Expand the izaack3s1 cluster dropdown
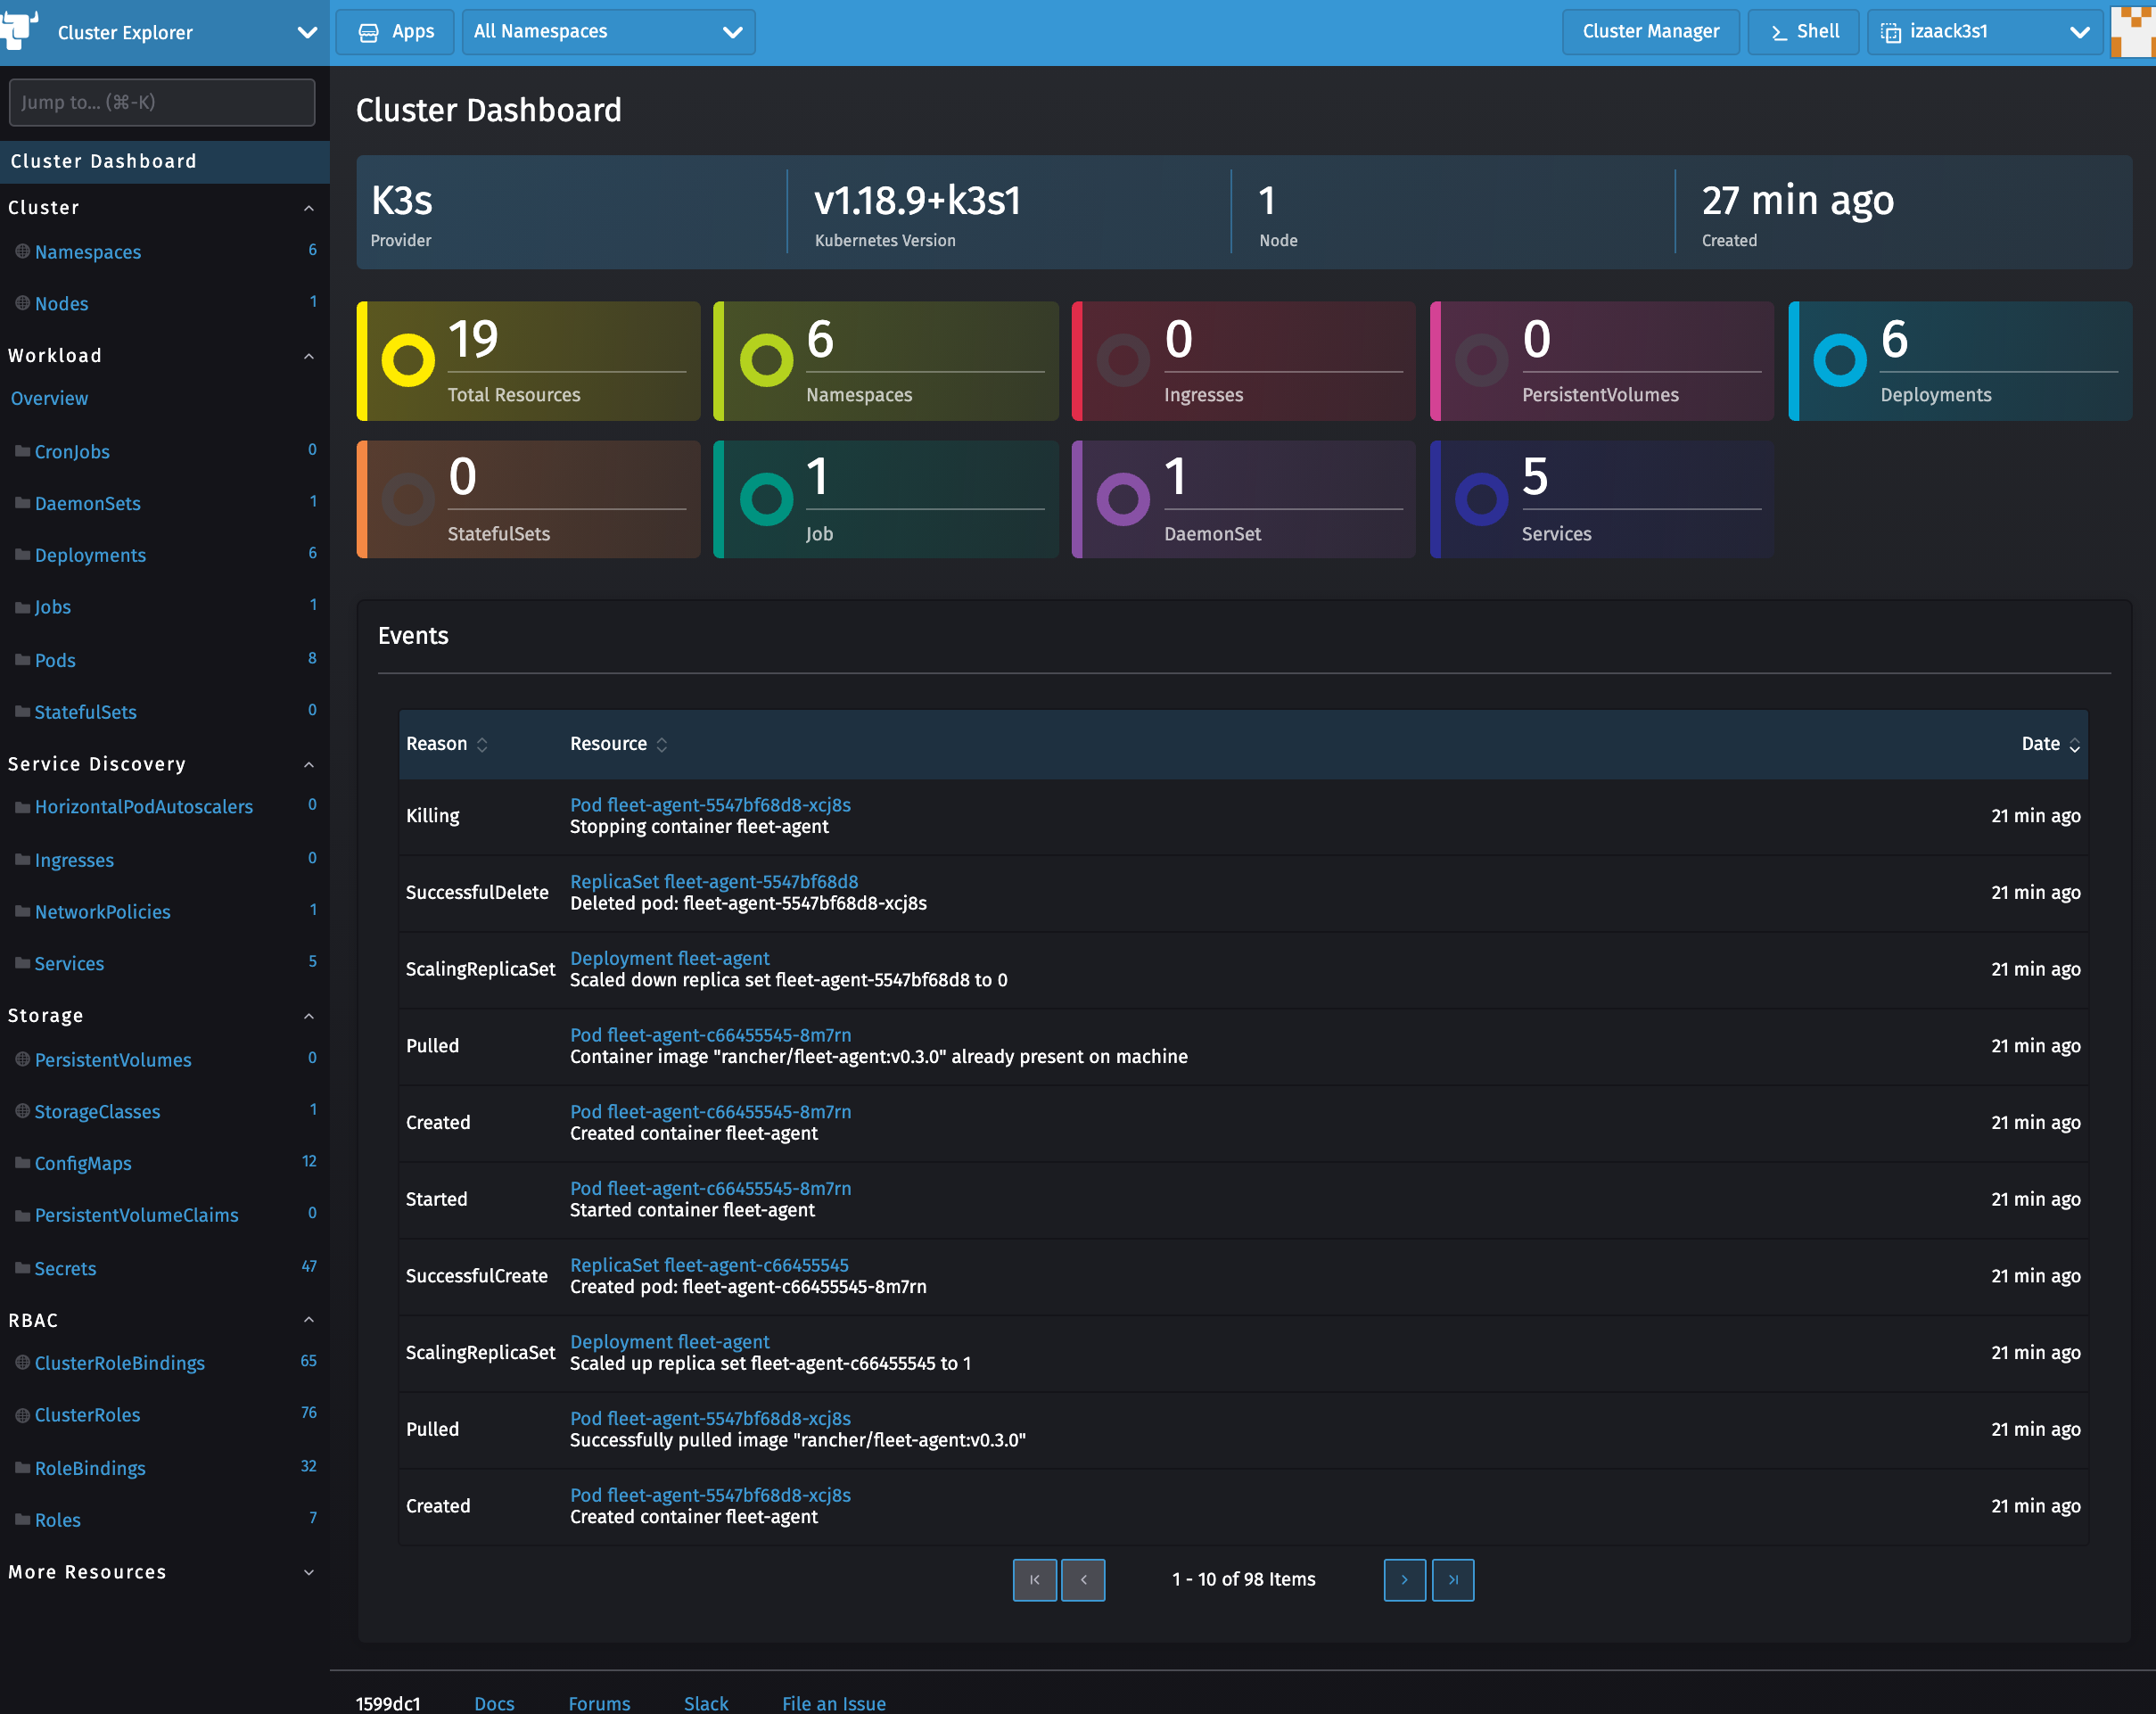The height and width of the screenshot is (1714, 2156). [x=2081, y=31]
